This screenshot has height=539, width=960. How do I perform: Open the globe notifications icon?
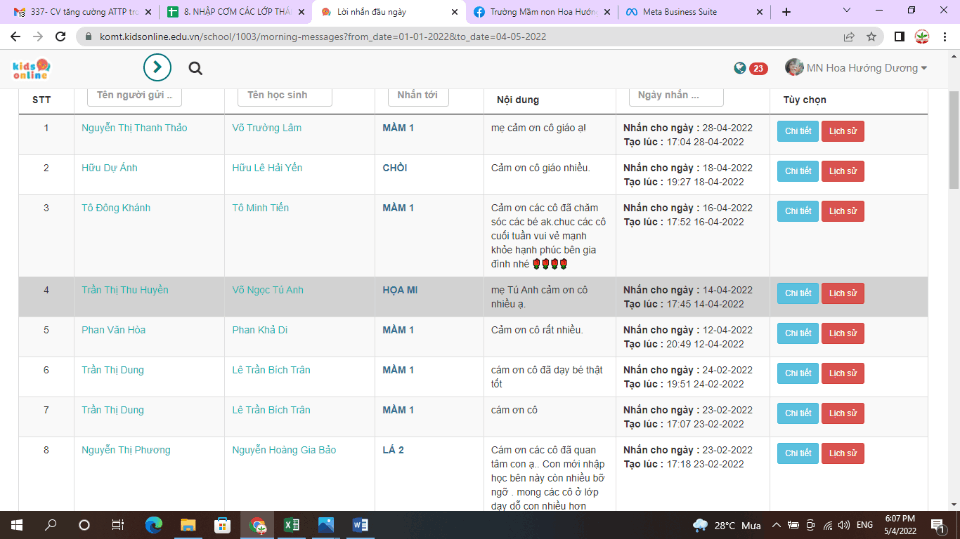coord(740,68)
